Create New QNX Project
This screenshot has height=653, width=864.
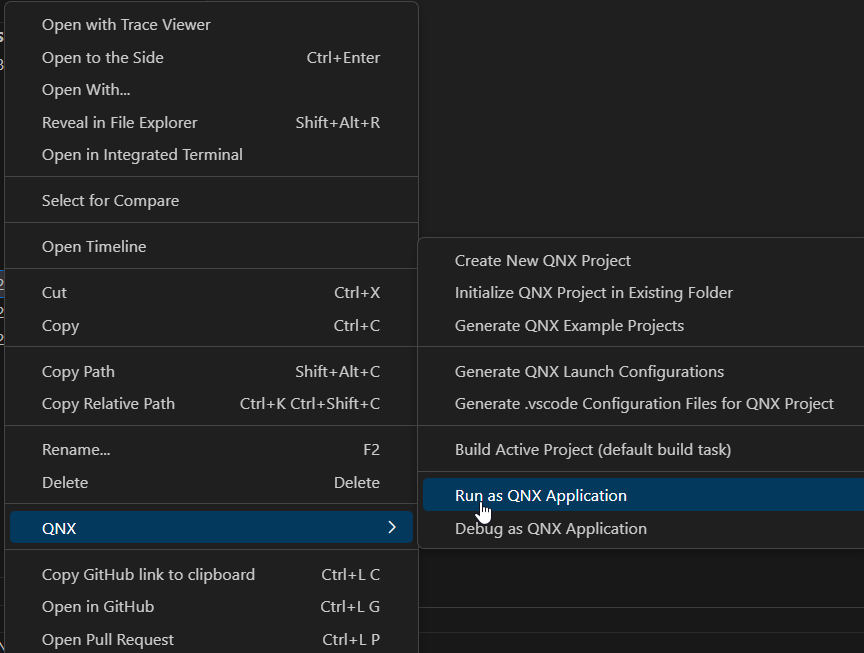pyautogui.click(x=644, y=261)
